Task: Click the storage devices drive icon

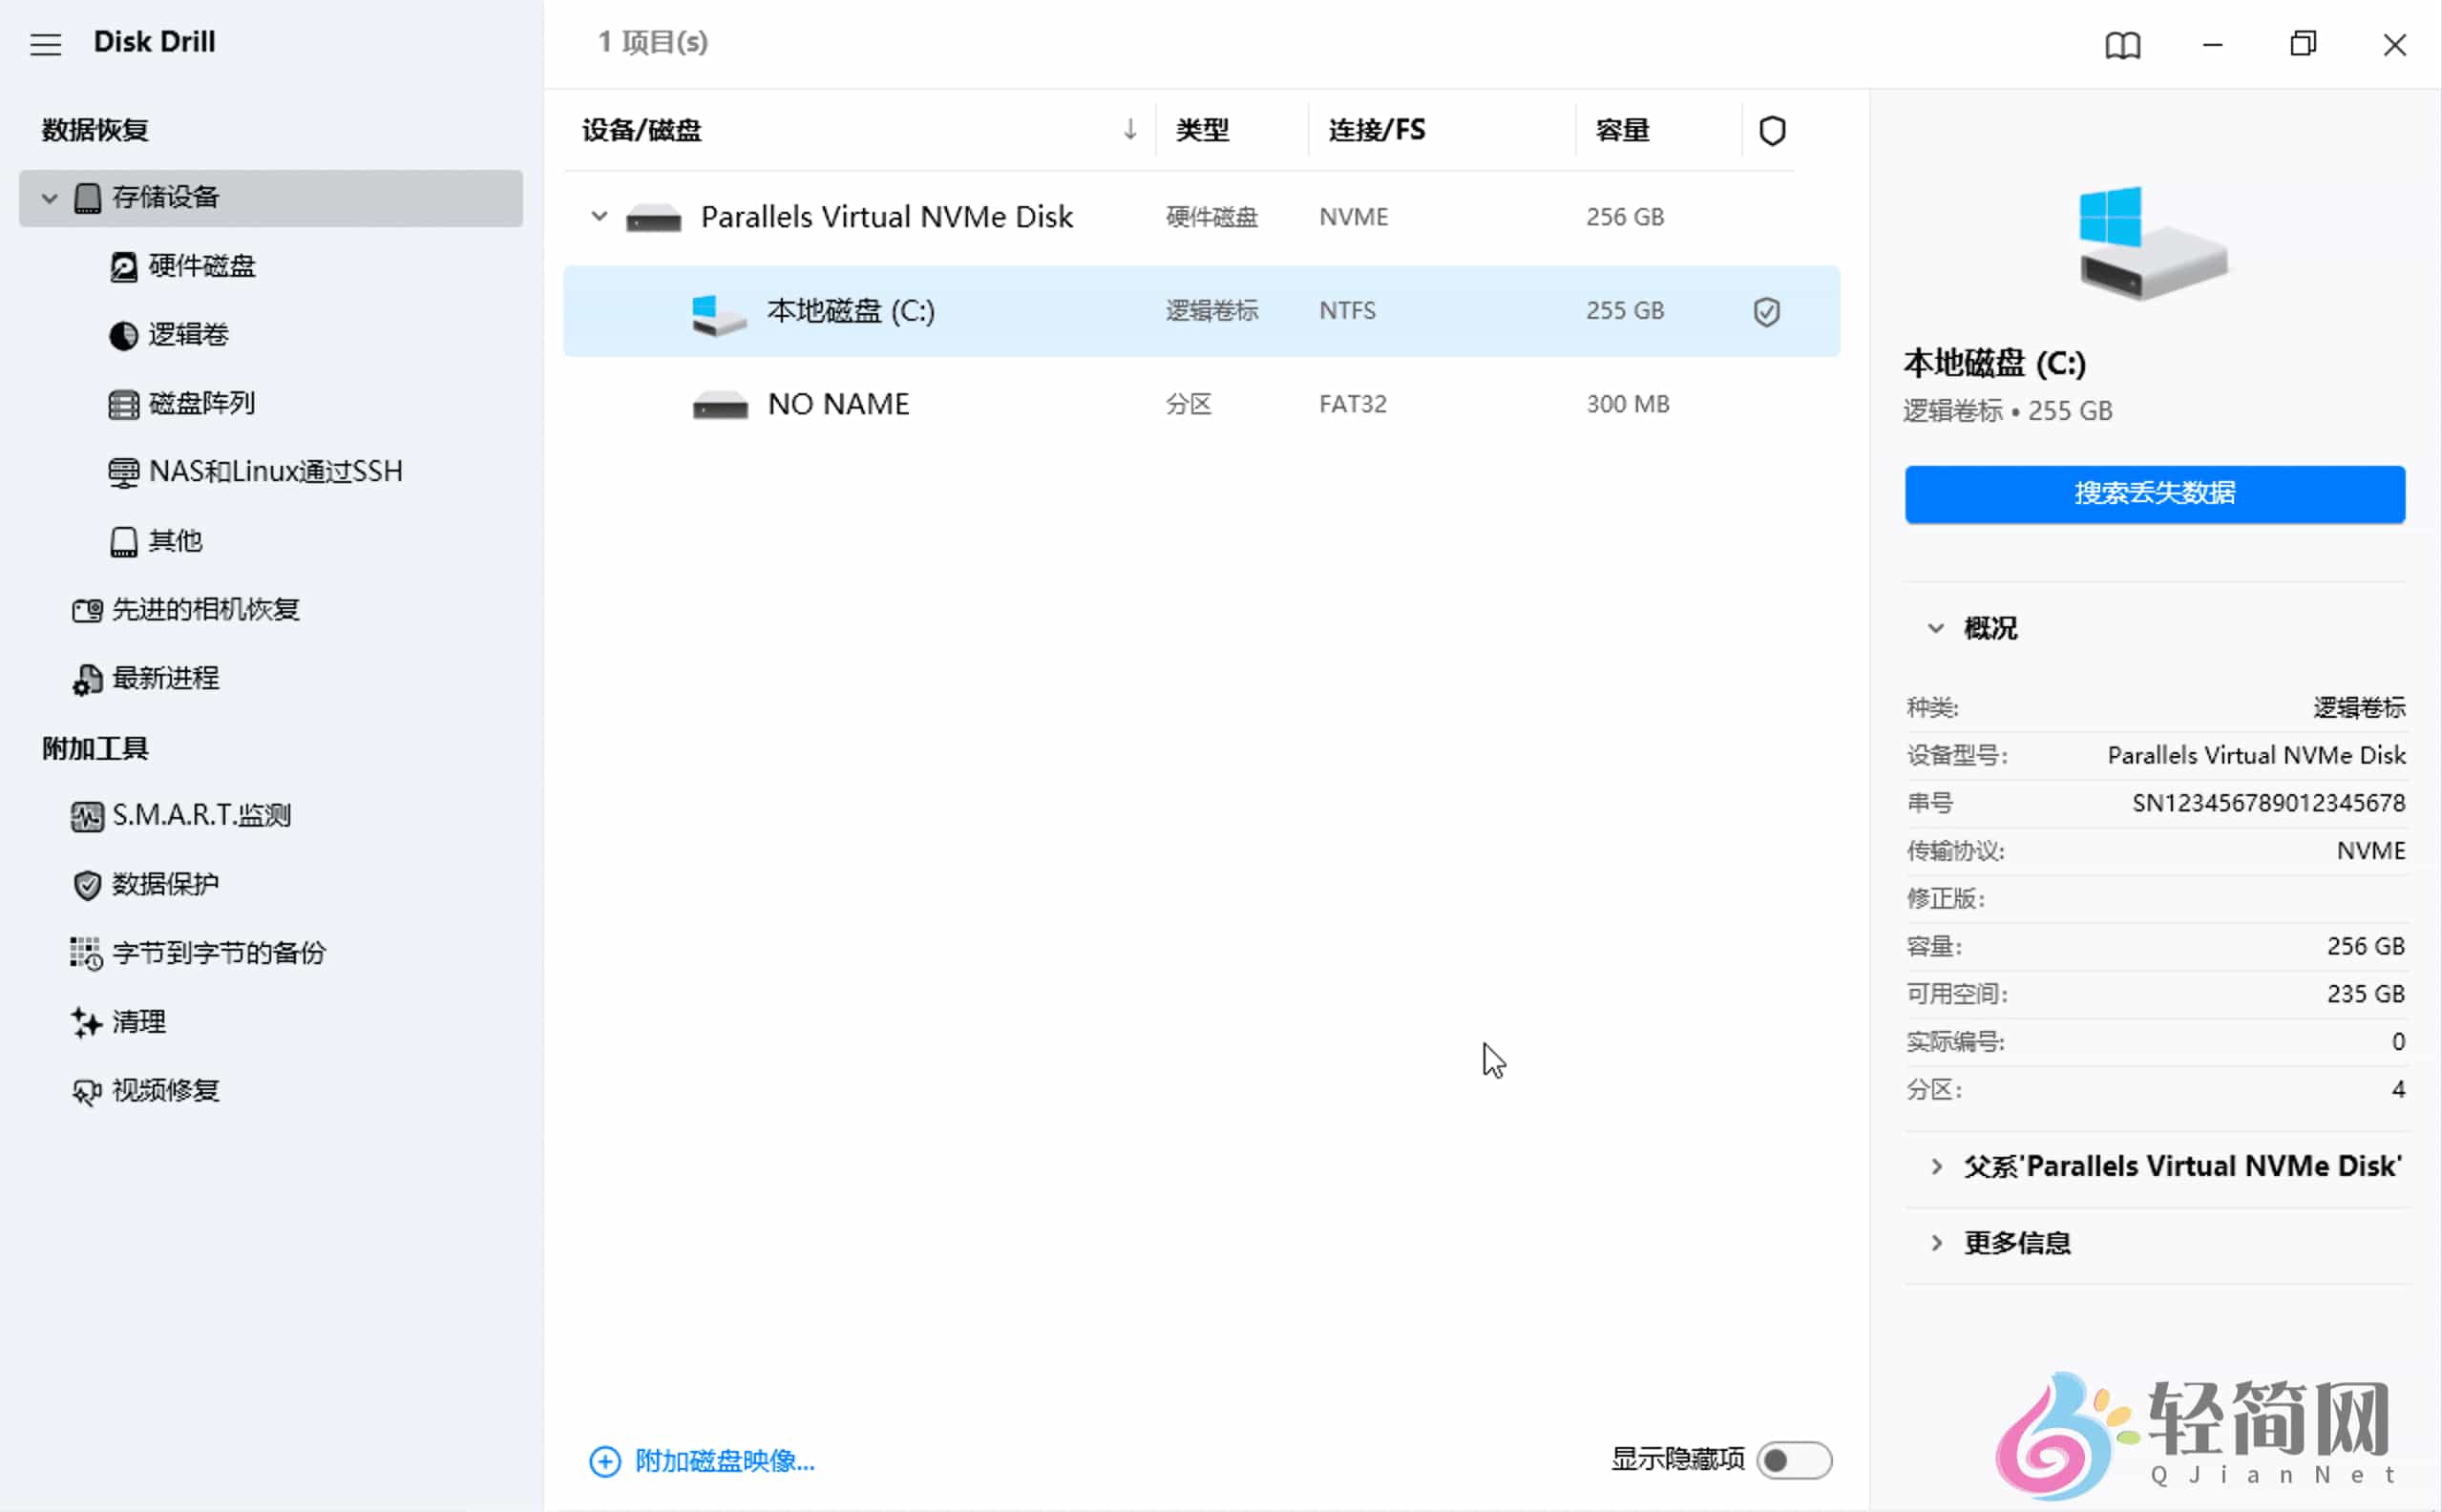Action: tap(88, 198)
